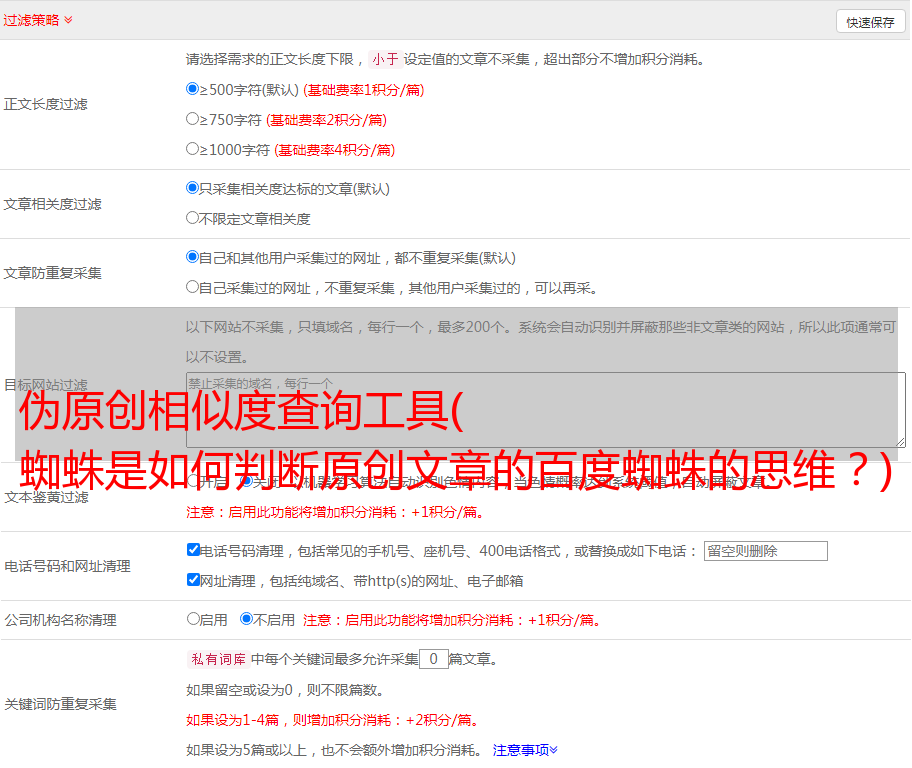Click the 文章防重复采集 label

pyautogui.click(x=52, y=273)
